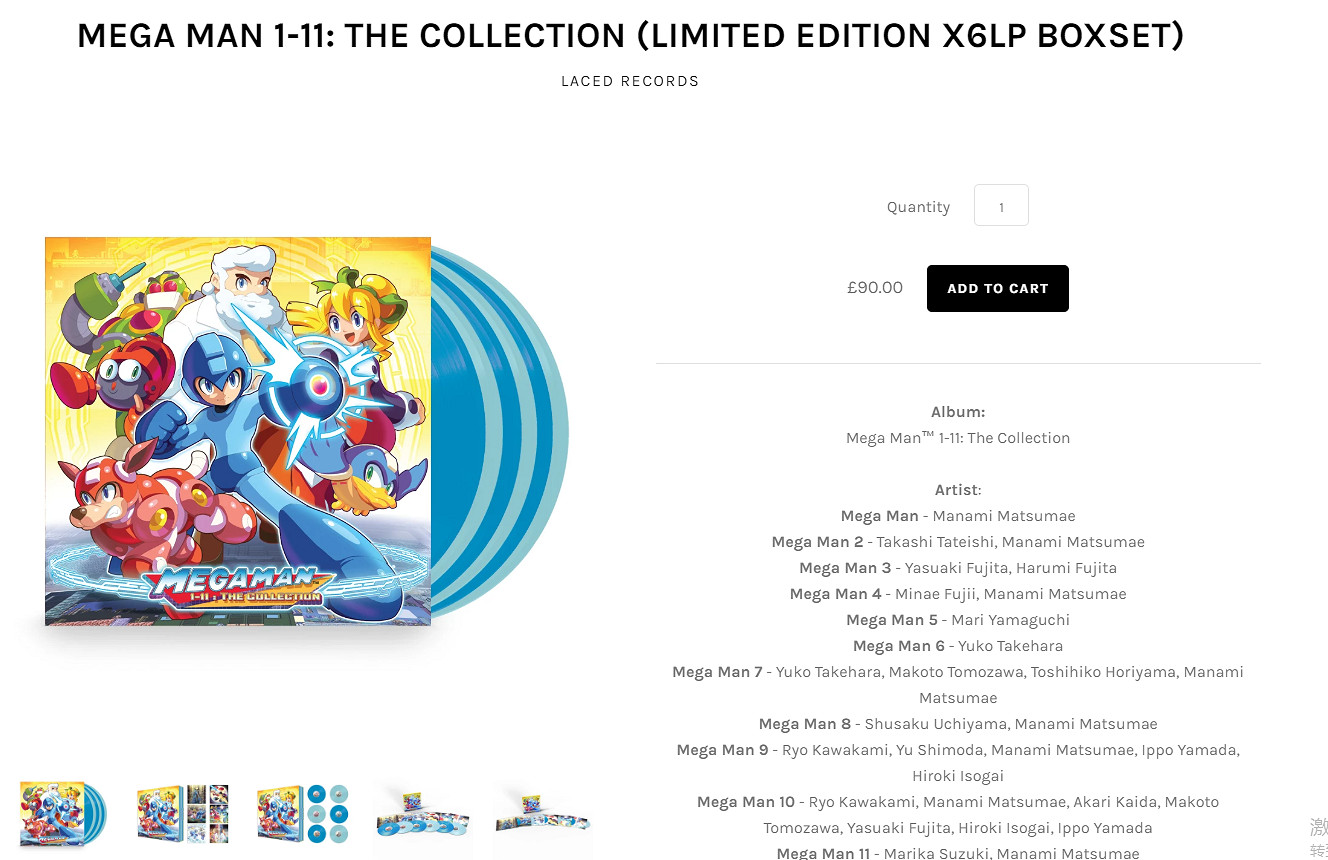The width and height of the screenshot is (1328, 860).
Task: Select the thumbnail showing box and six sleeve artworks
Action: point(183,814)
